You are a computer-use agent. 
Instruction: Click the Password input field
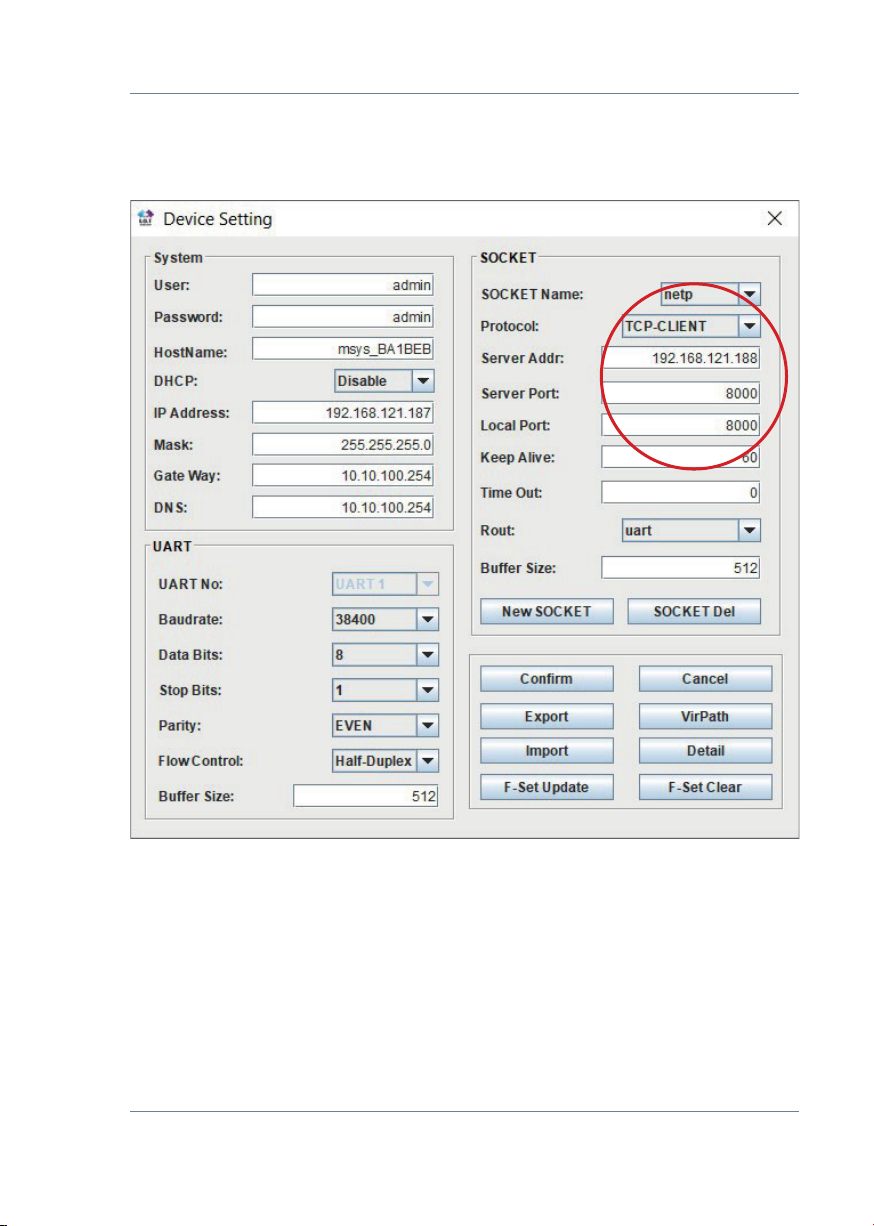343,317
